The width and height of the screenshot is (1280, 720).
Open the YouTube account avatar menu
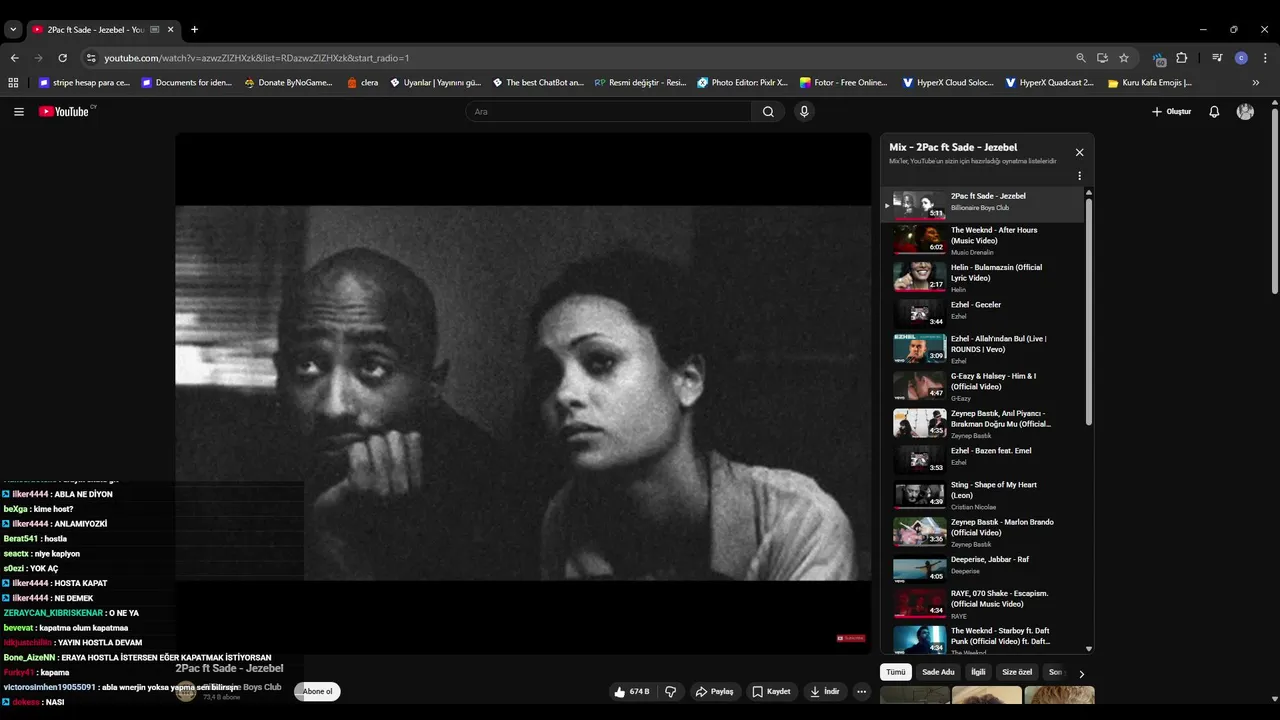1245,112
